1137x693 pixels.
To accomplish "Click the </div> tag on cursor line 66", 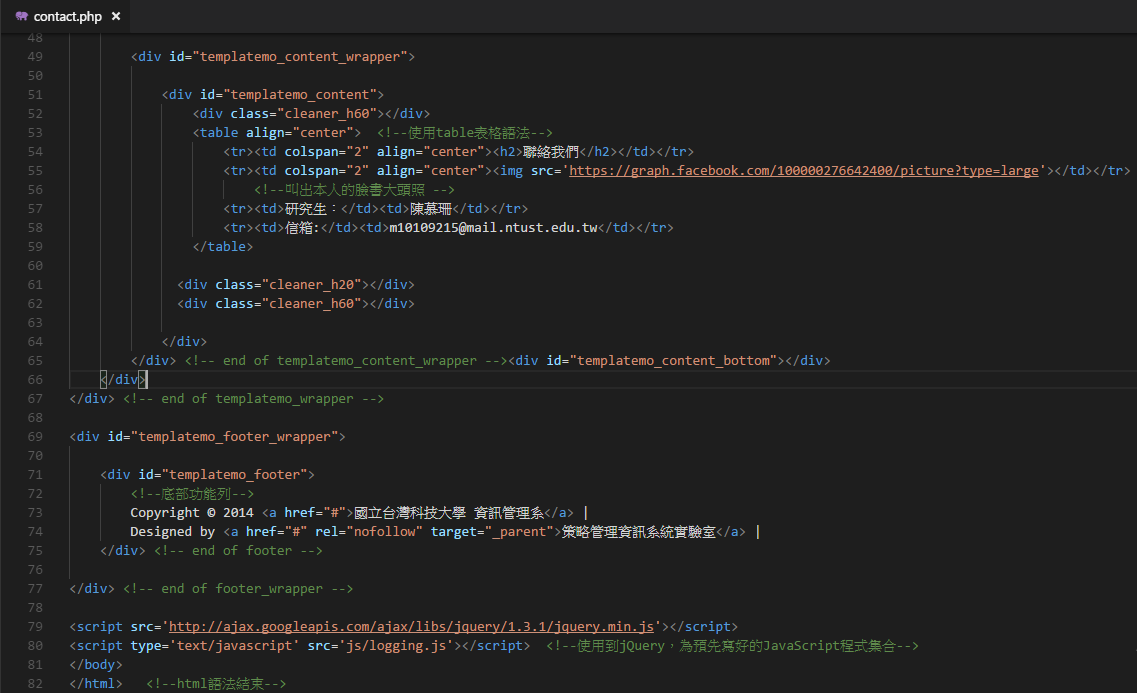I will point(123,380).
